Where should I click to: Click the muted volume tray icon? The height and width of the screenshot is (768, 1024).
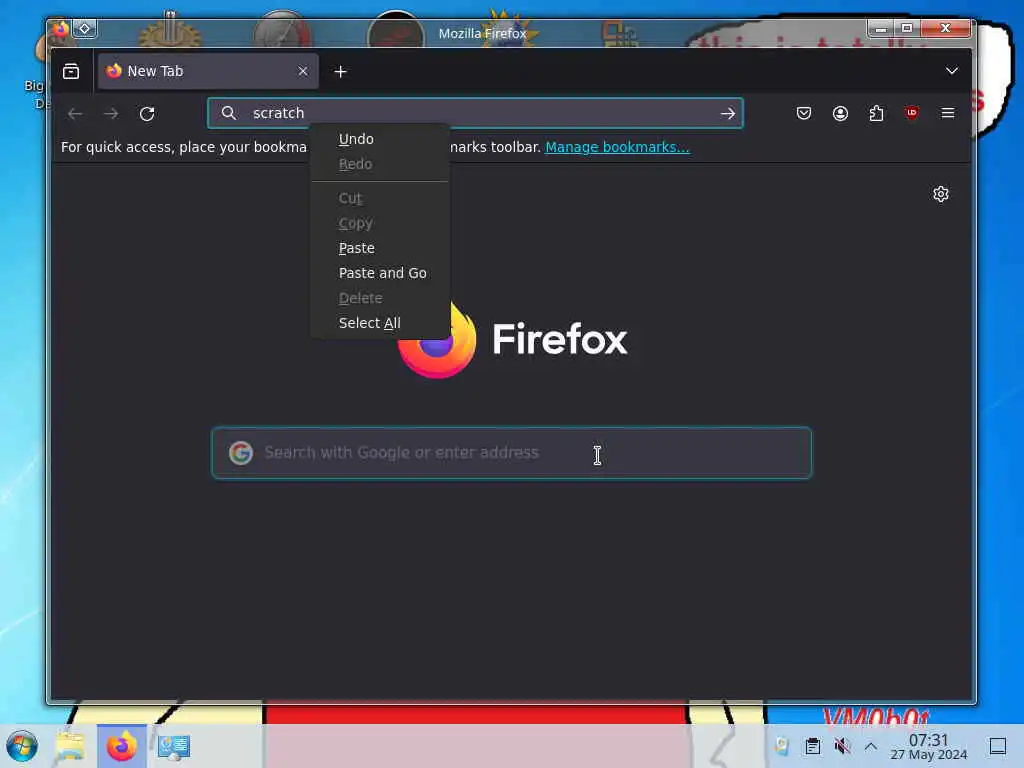(842, 746)
